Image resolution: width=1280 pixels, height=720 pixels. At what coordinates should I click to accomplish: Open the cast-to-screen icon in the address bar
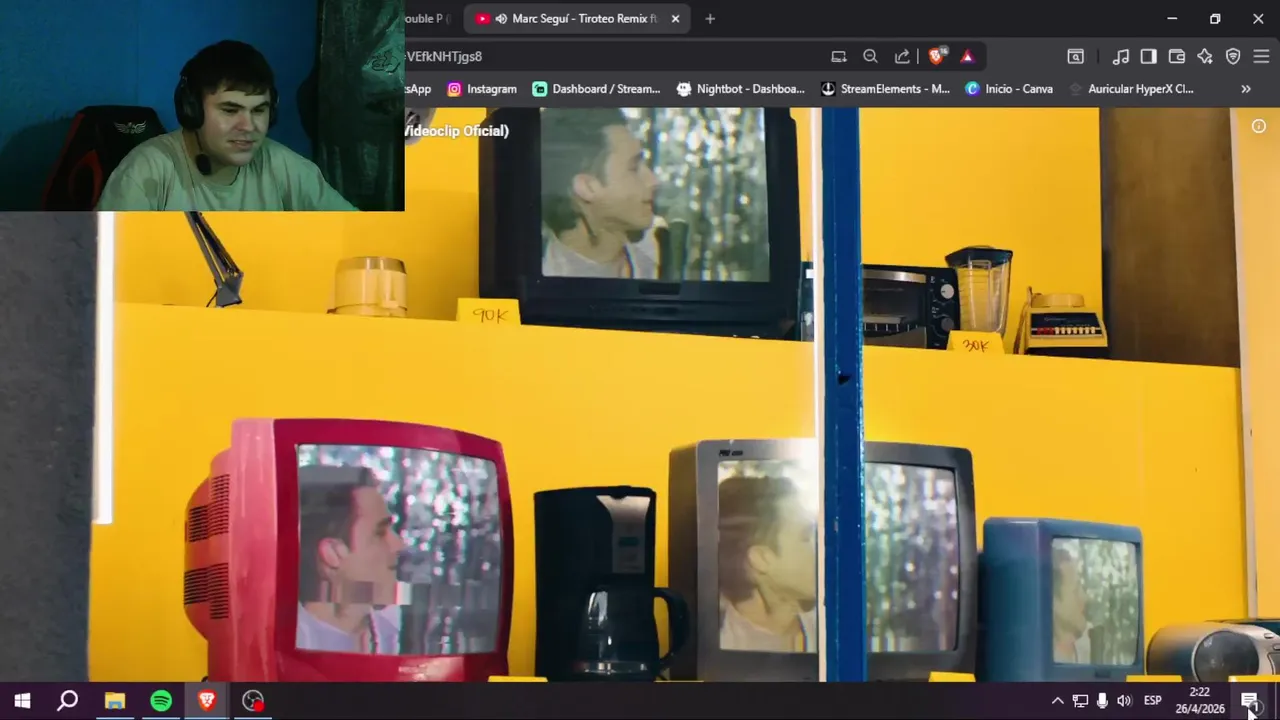(x=839, y=57)
